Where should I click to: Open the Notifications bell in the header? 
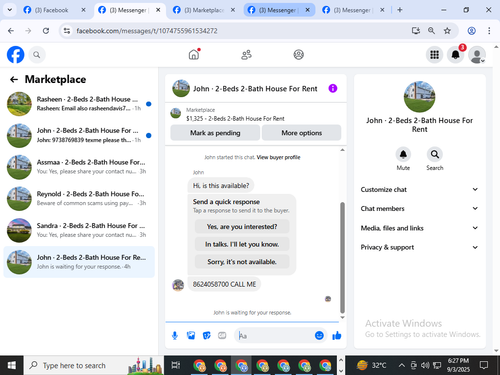pyautogui.click(x=456, y=55)
